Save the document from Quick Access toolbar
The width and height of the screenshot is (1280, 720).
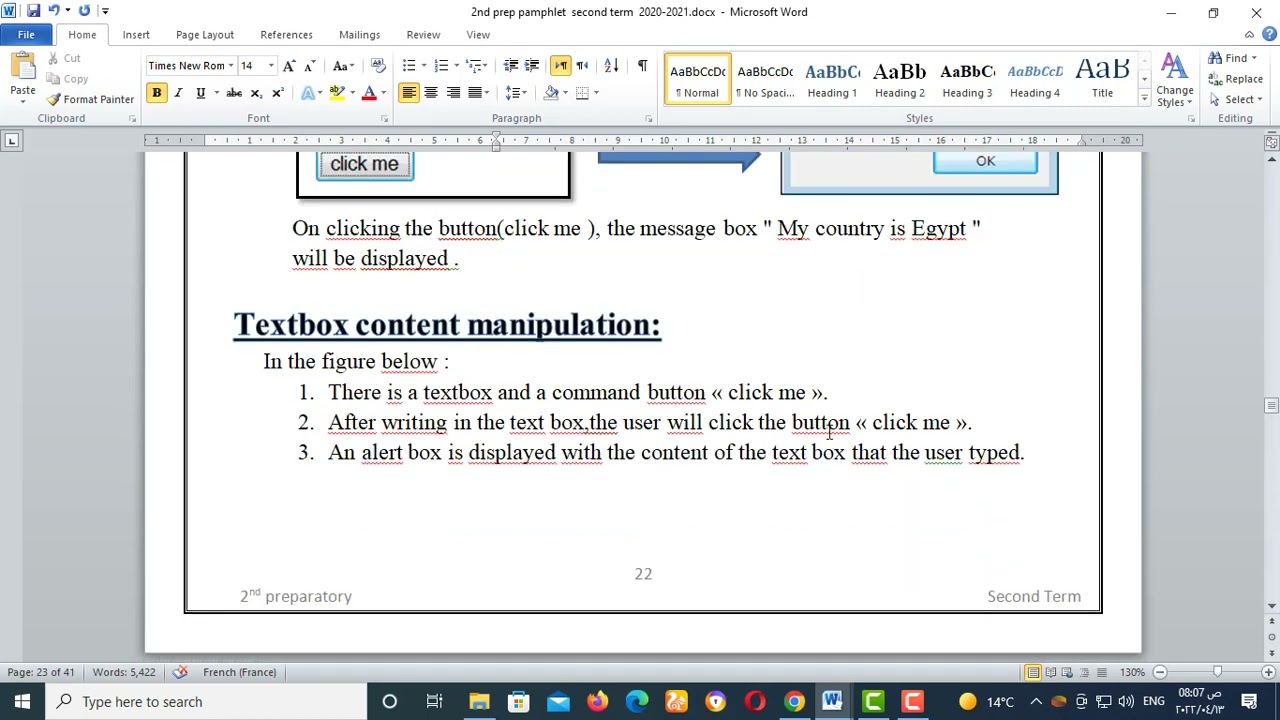point(33,11)
